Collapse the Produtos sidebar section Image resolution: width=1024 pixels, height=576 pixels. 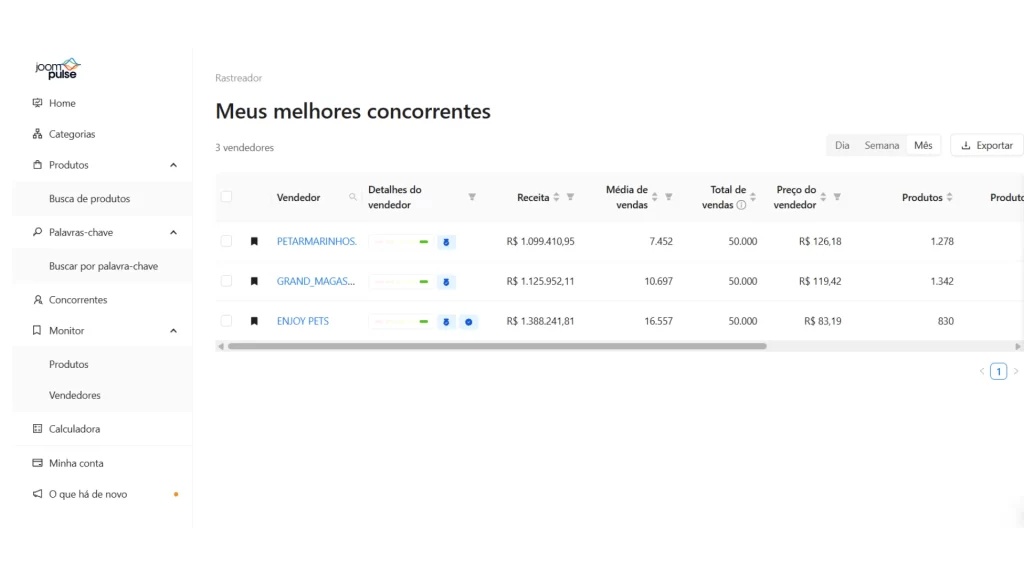click(x=173, y=165)
